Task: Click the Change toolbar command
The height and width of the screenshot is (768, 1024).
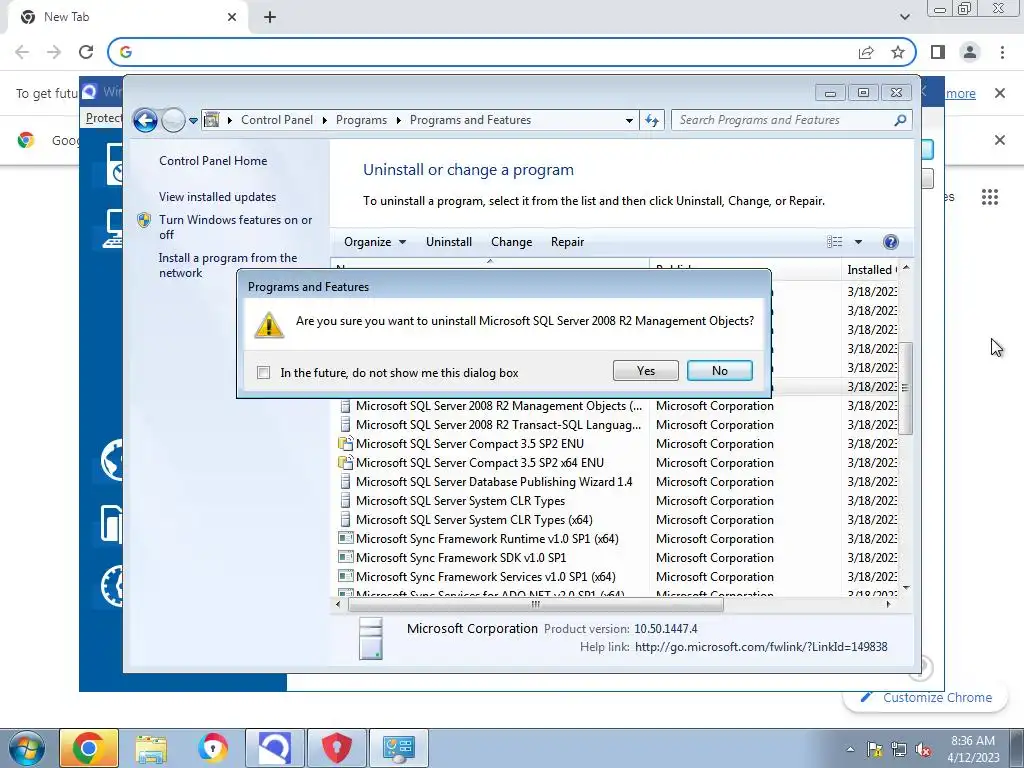Action: [x=511, y=242]
